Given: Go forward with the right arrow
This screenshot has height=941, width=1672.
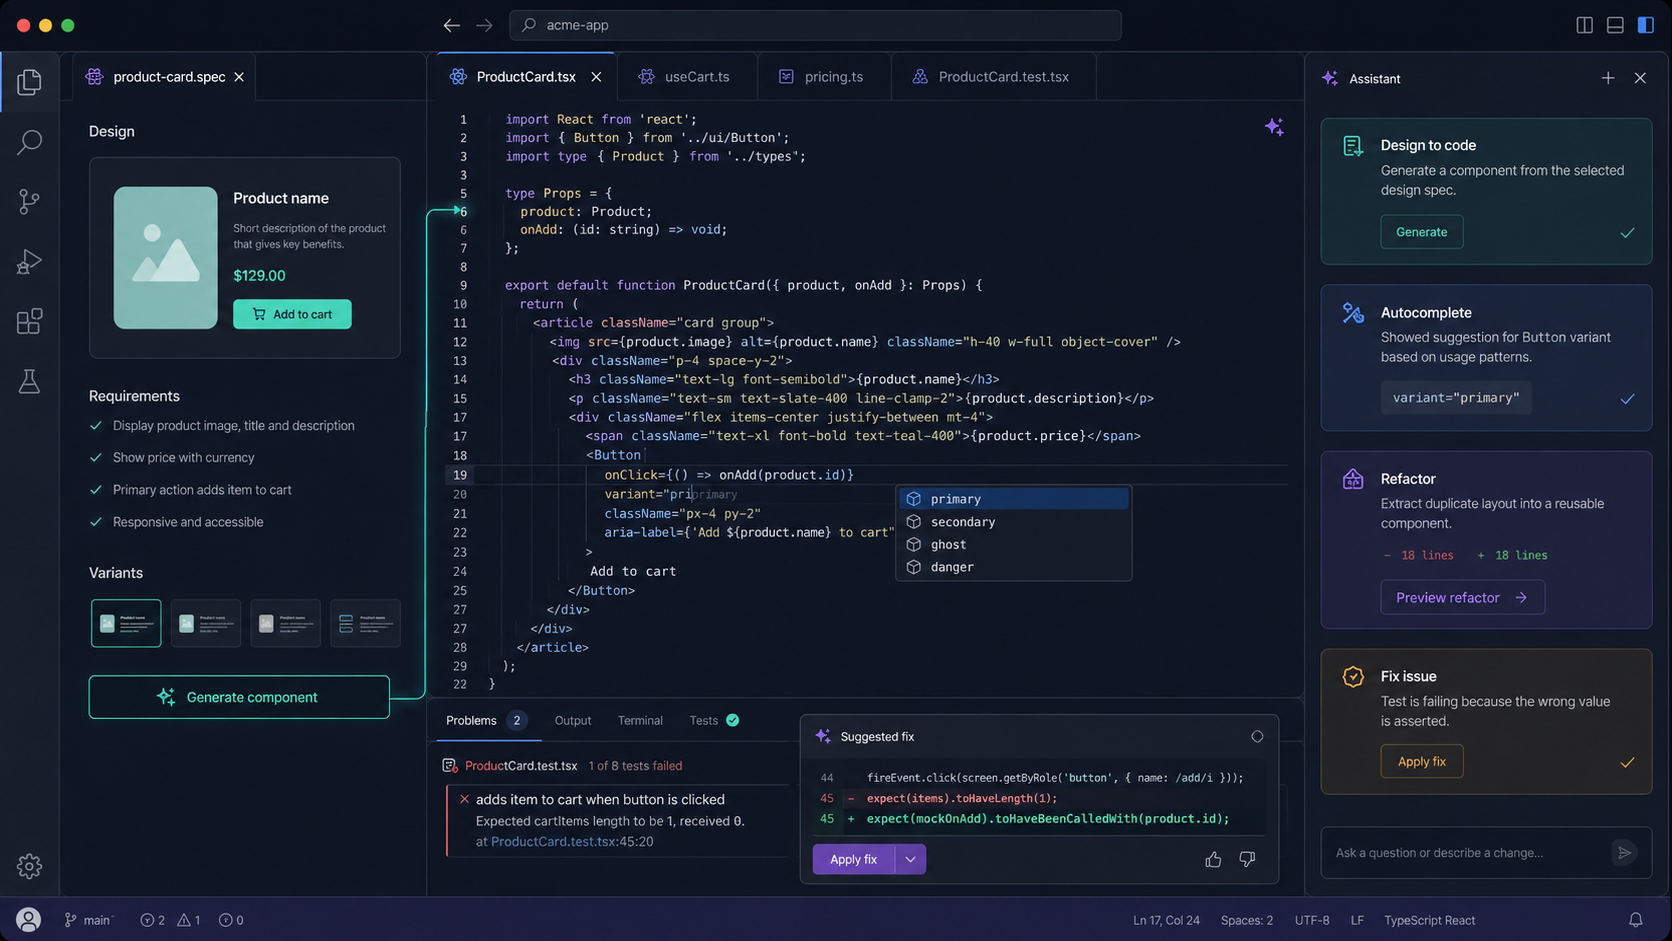Looking at the screenshot, I should [x=484, y=25].
